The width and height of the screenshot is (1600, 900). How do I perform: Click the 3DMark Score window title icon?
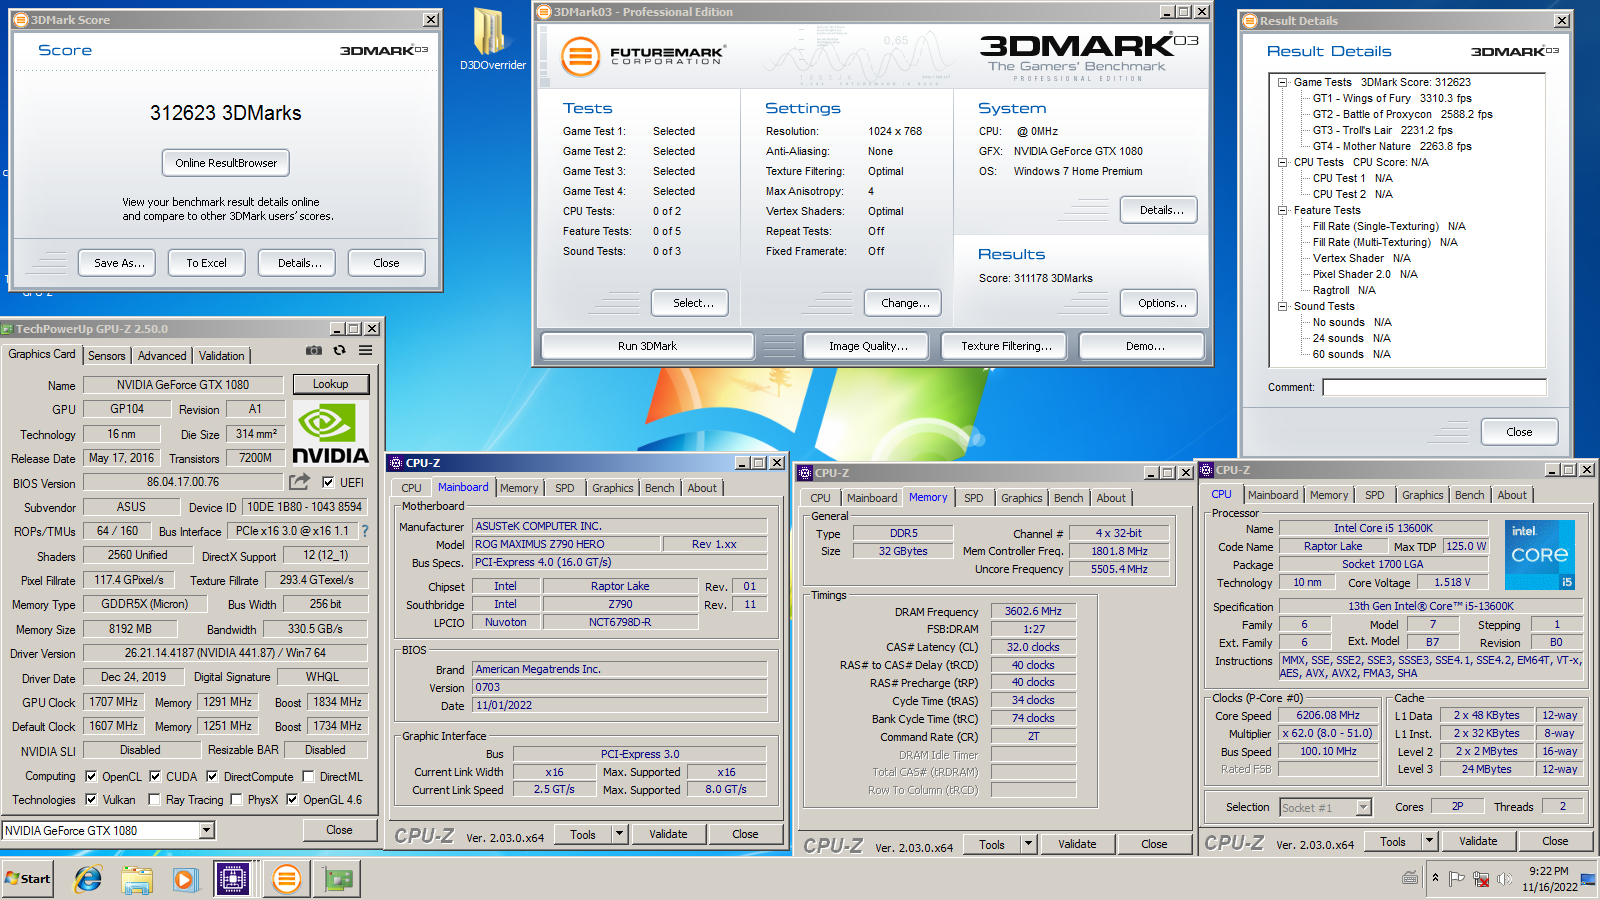[x=21, y=19]
